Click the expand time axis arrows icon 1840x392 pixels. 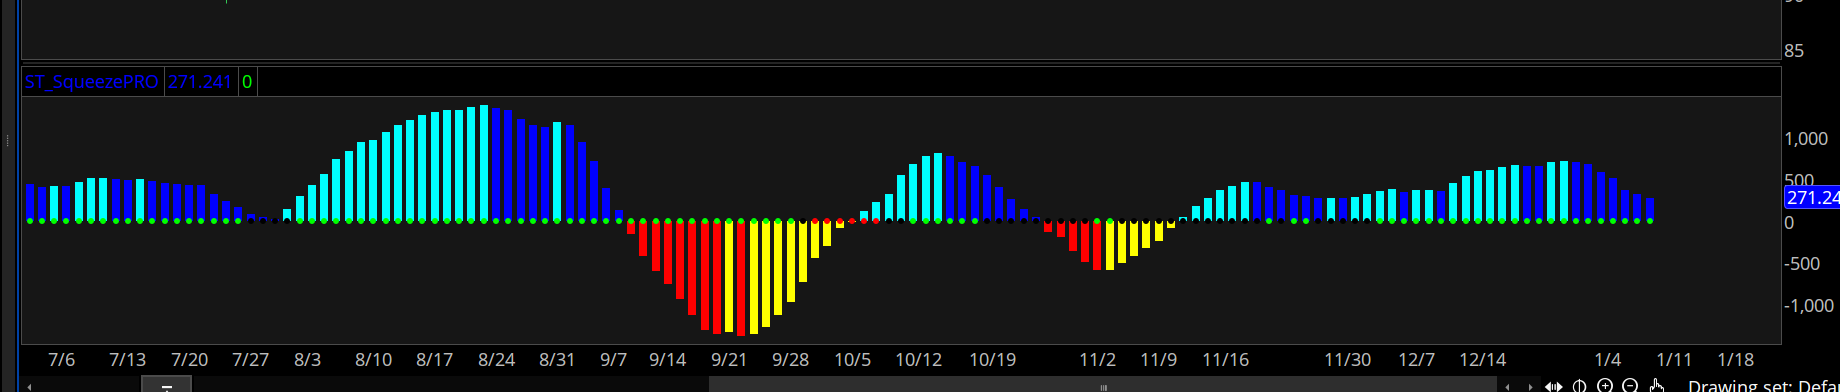click(1553, 386)
